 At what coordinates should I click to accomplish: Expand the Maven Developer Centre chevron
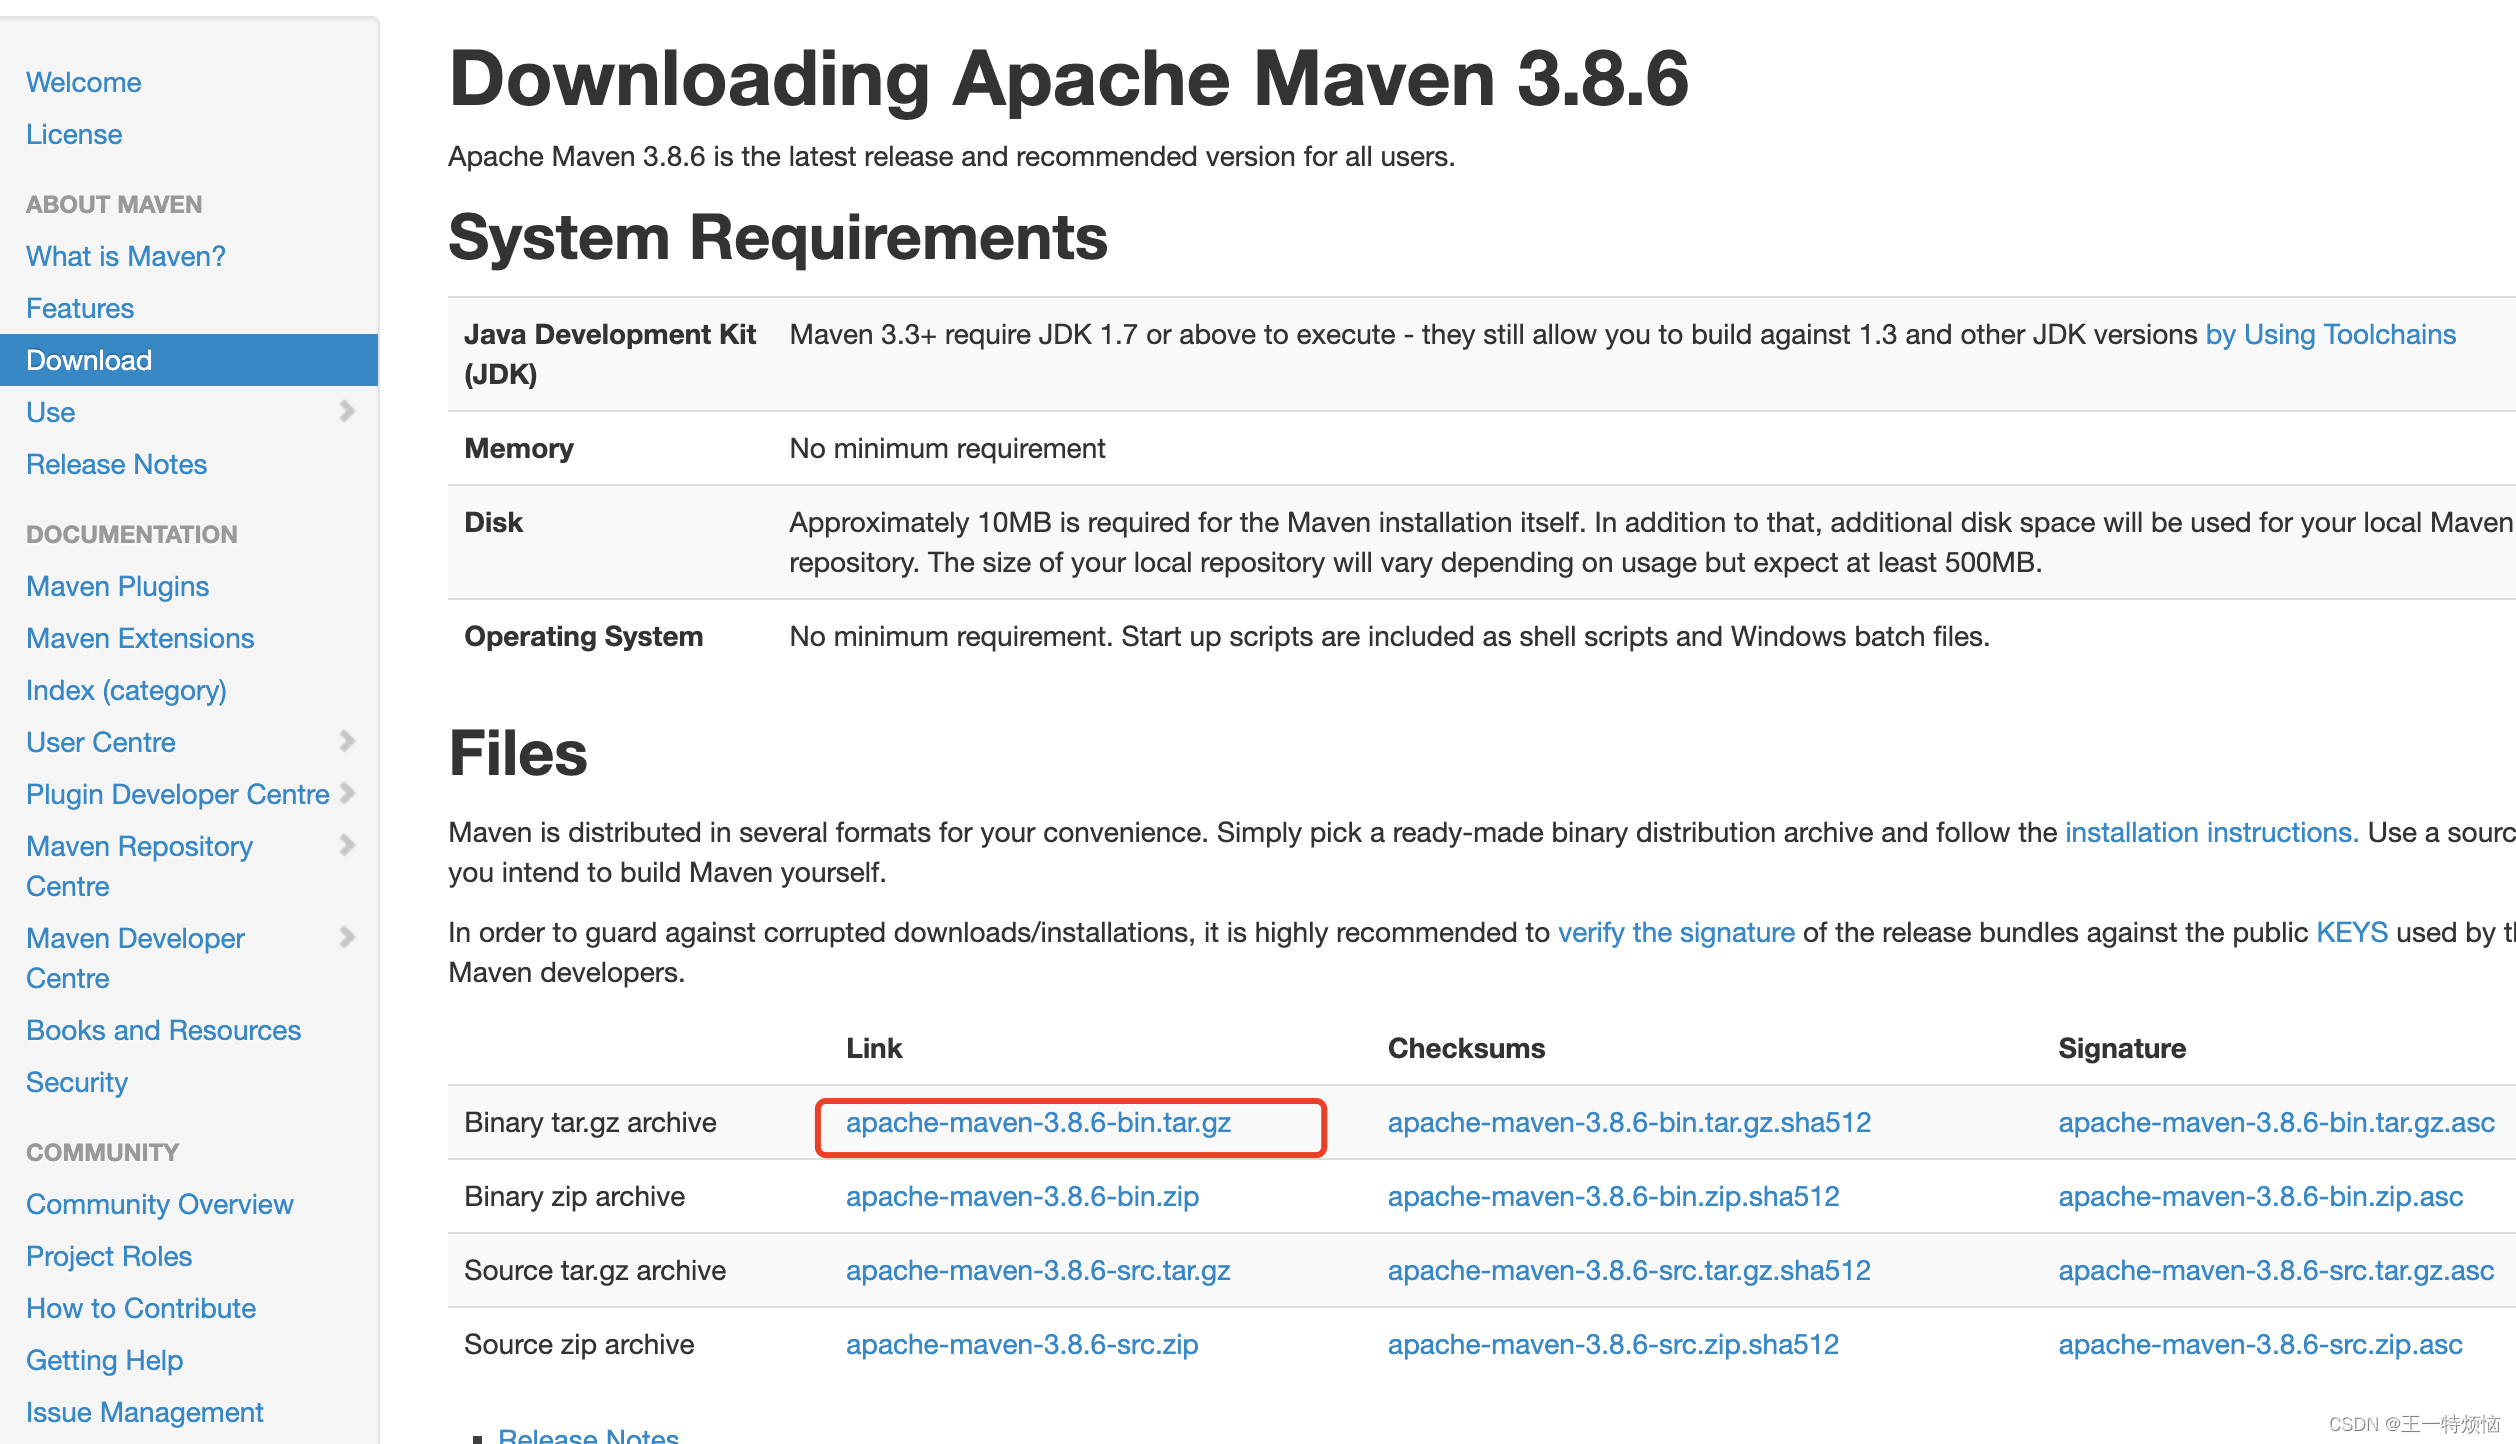tap(347, 937)
